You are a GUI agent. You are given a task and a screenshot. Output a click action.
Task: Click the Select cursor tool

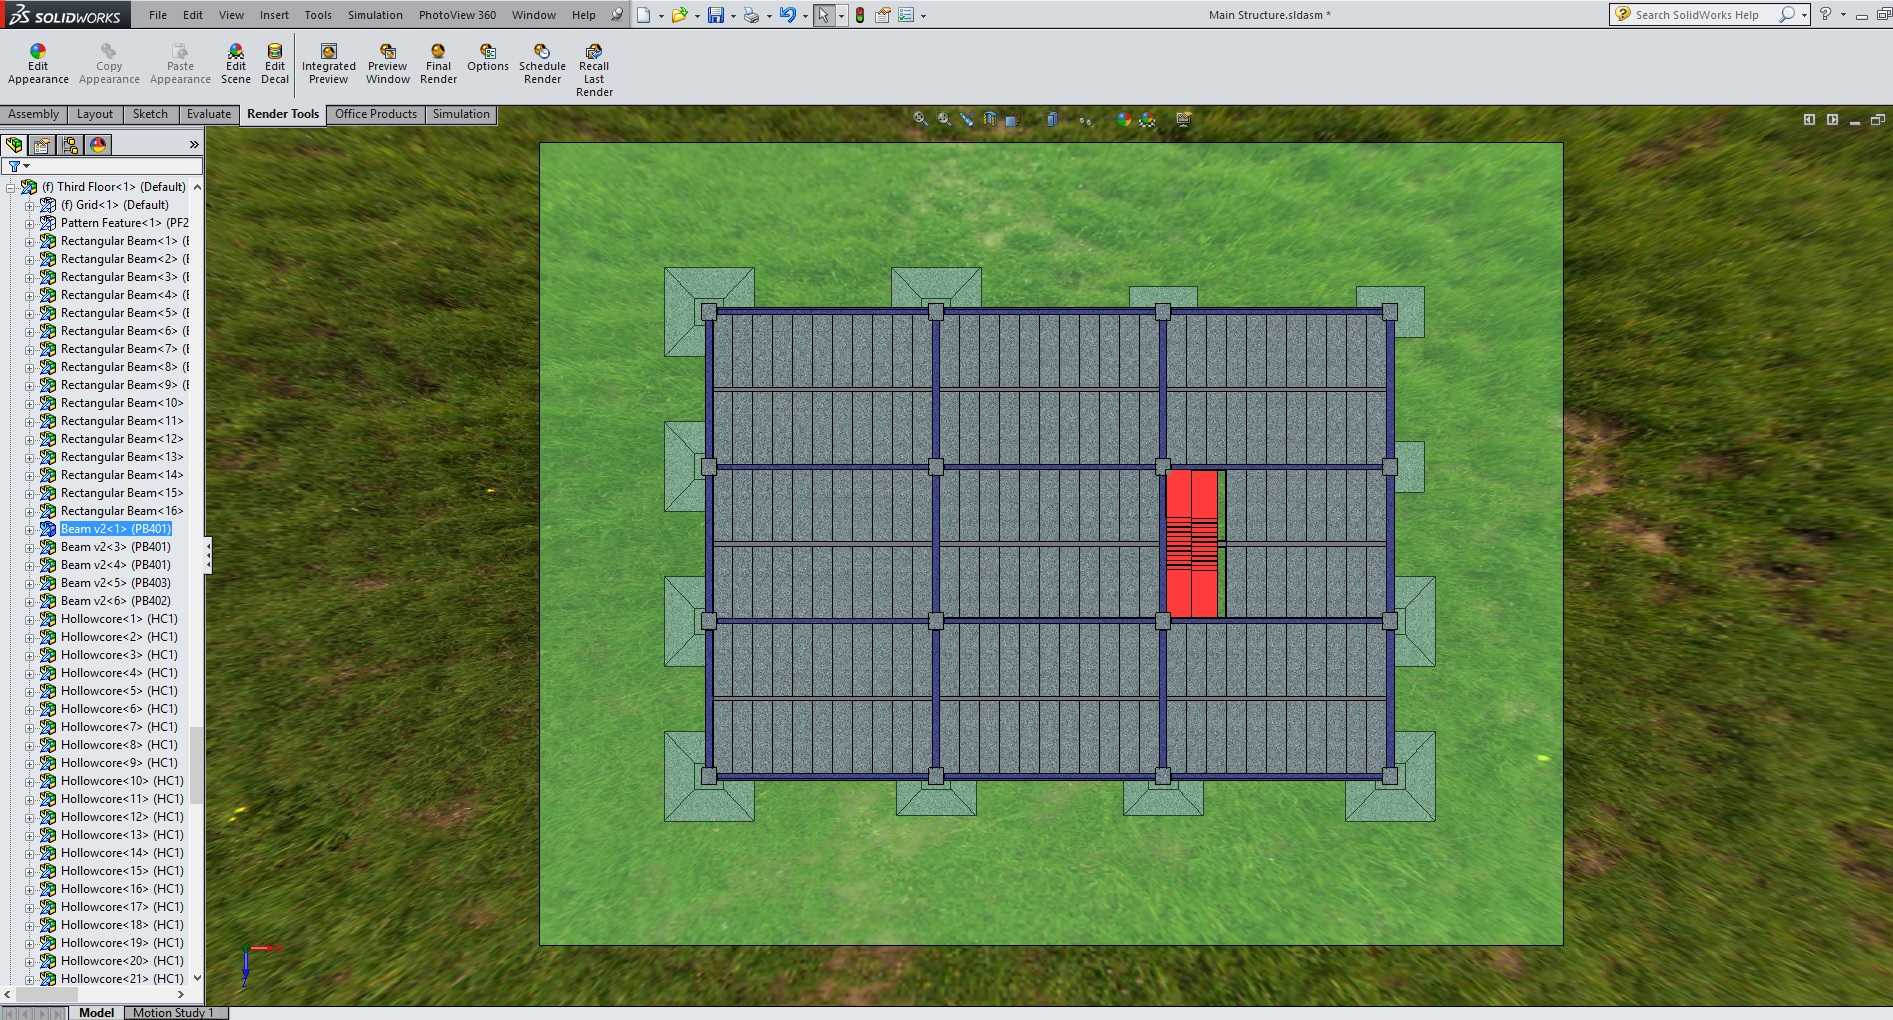[823, 15]
